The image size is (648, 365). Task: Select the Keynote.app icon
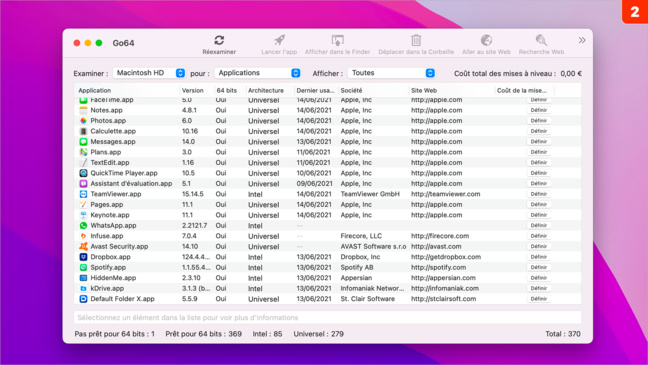[x=83, y=215]
